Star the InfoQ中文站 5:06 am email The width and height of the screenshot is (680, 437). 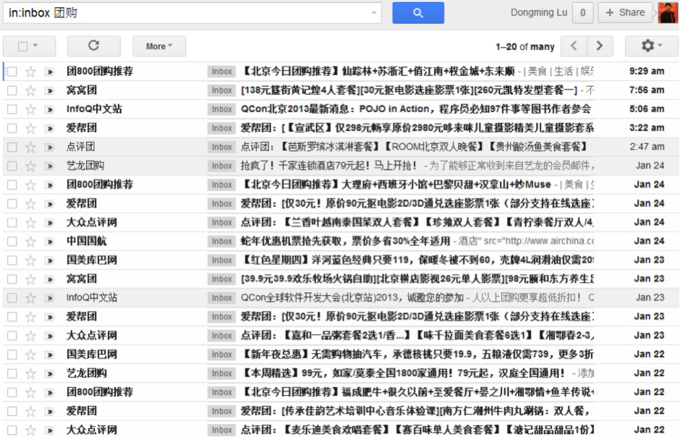(31, 108)
